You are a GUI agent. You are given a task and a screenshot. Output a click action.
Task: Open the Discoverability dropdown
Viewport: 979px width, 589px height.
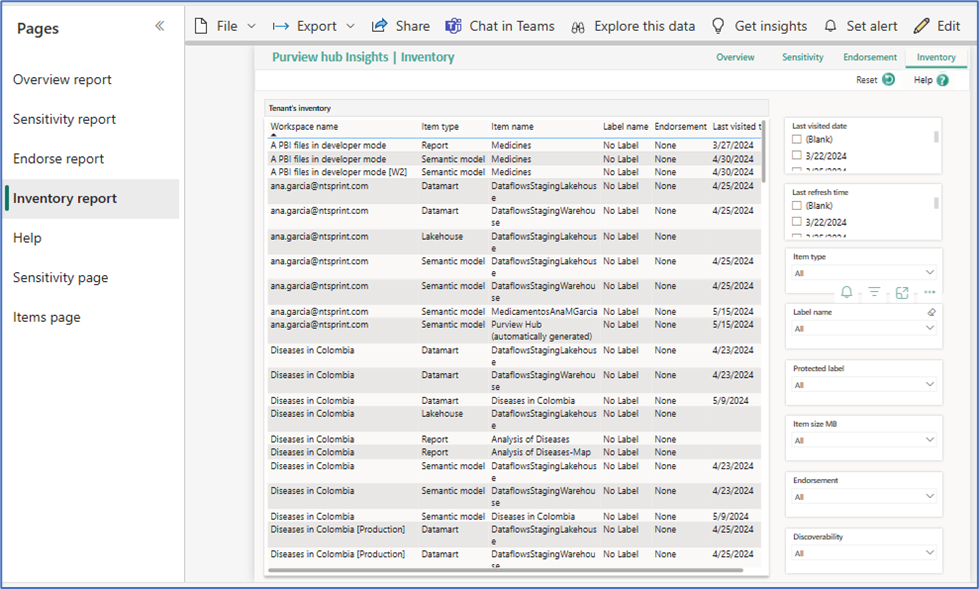(864, 553)
